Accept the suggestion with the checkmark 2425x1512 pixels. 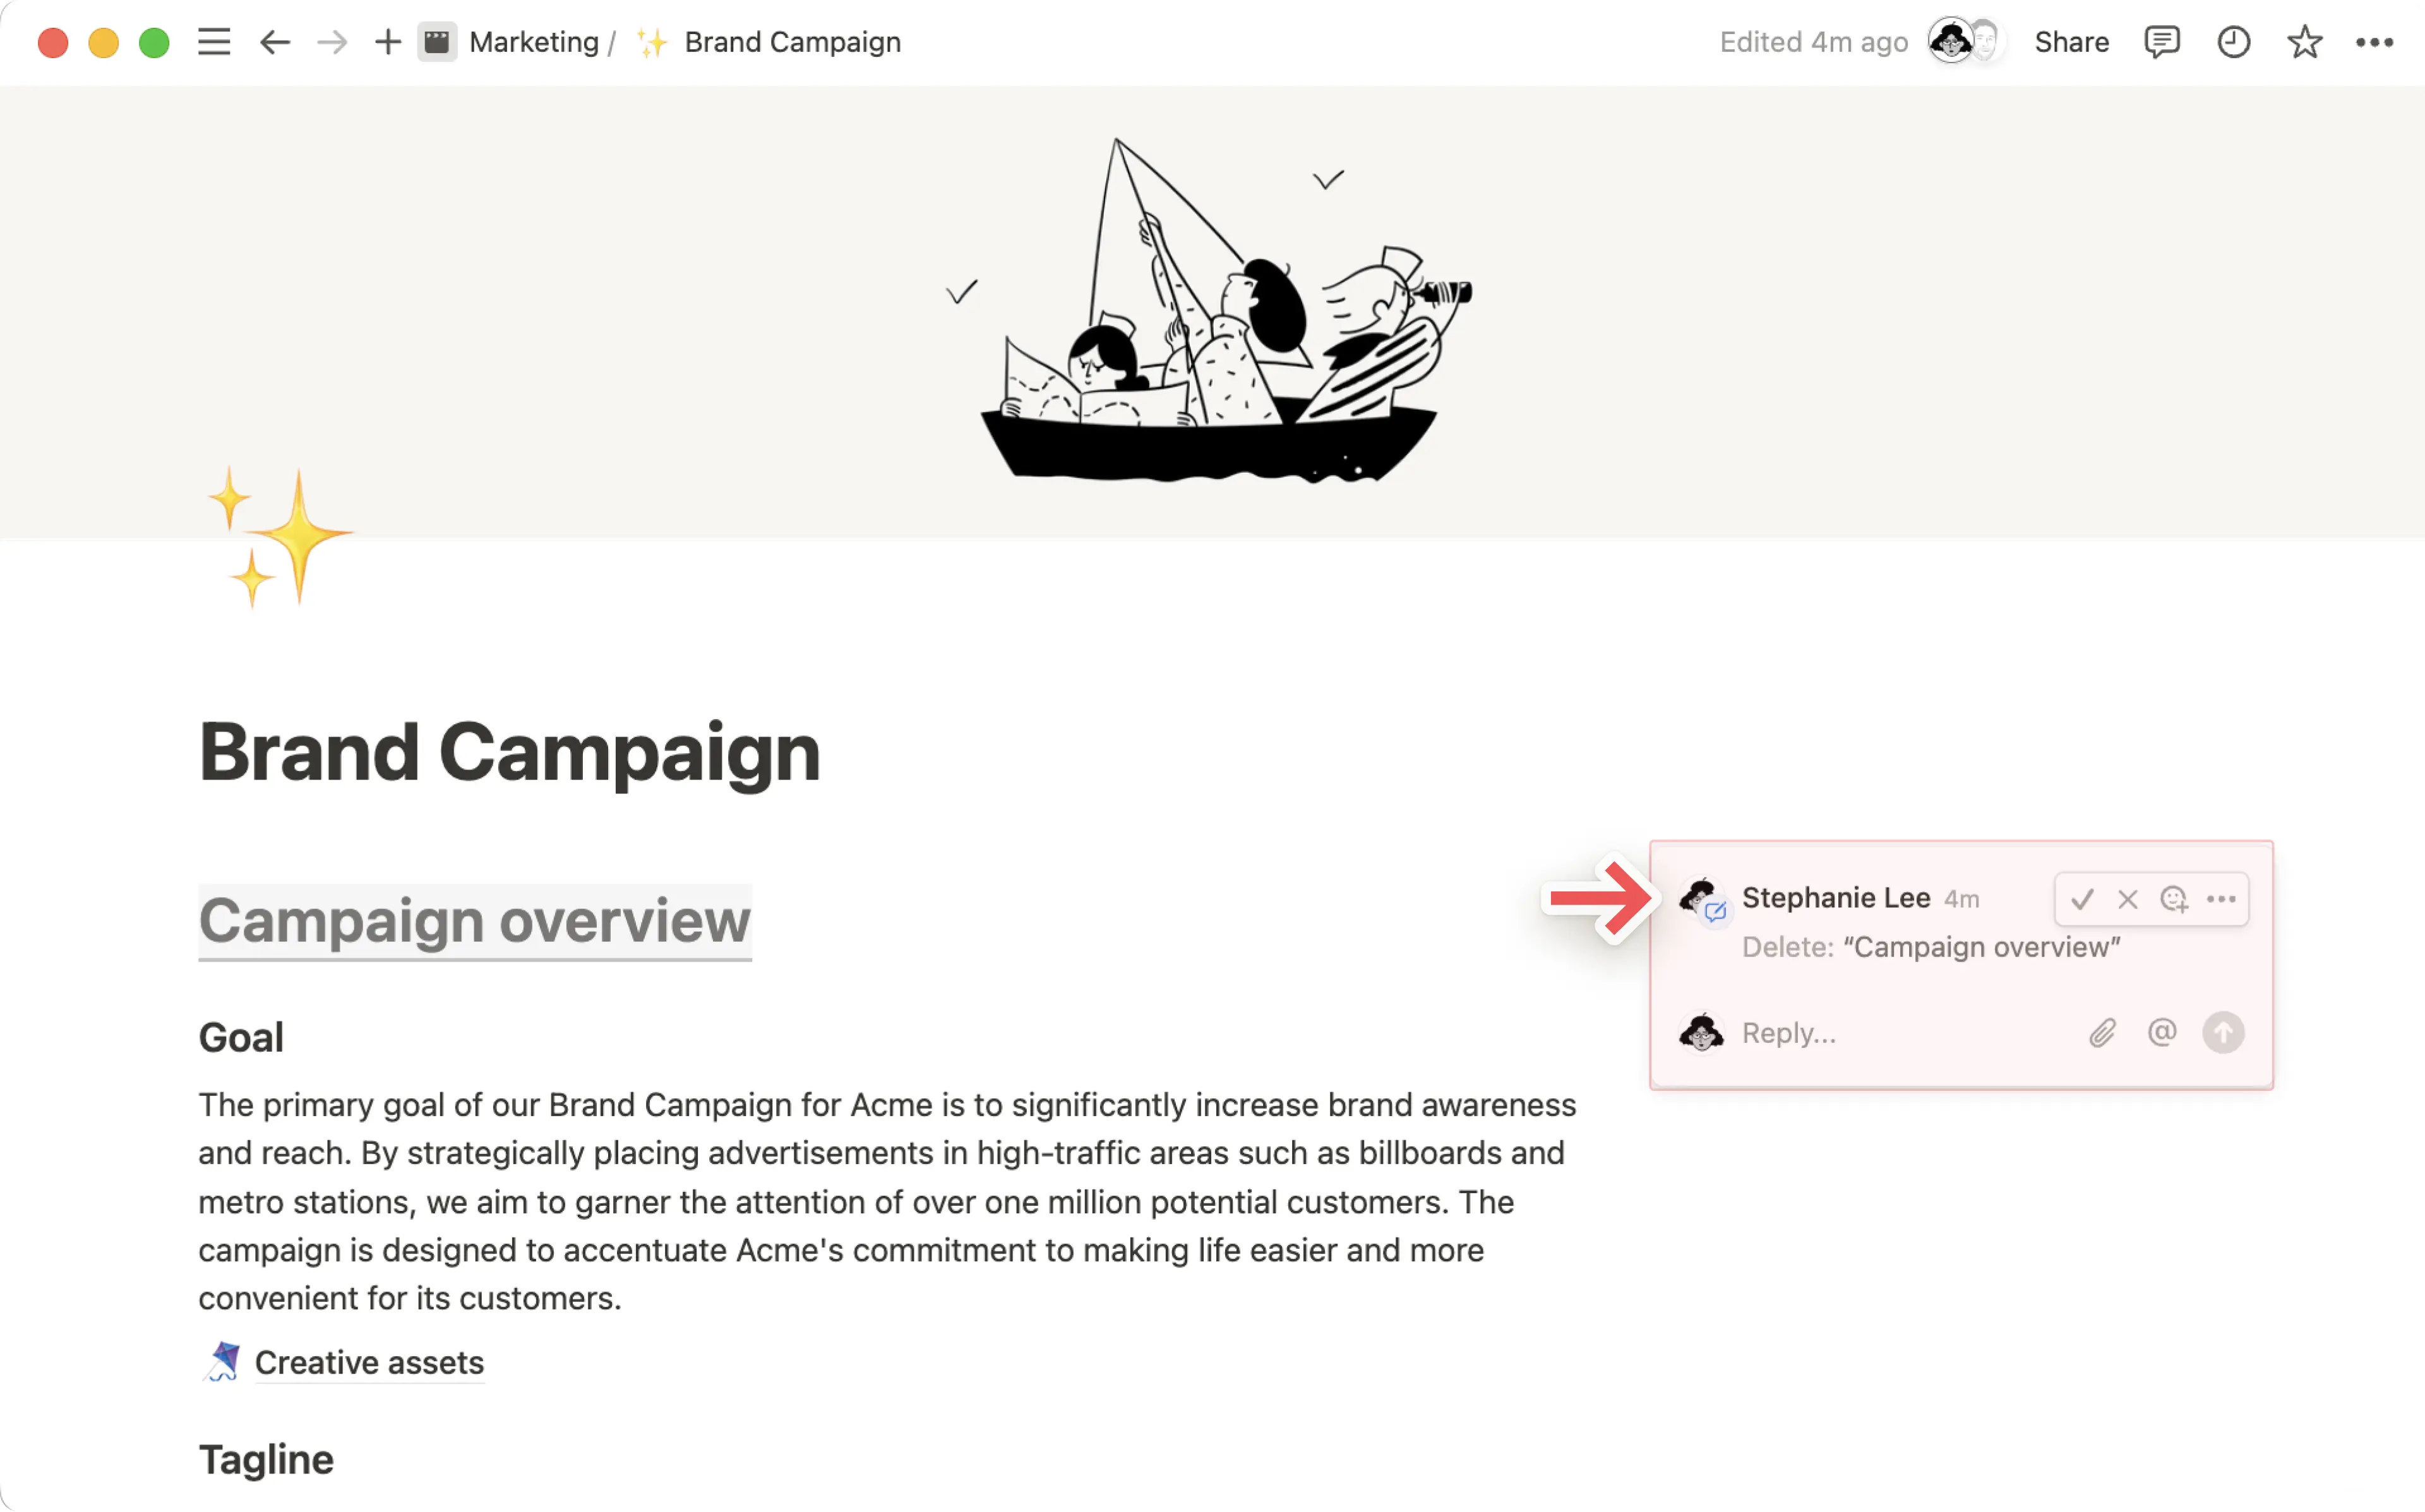(2082, 899)
